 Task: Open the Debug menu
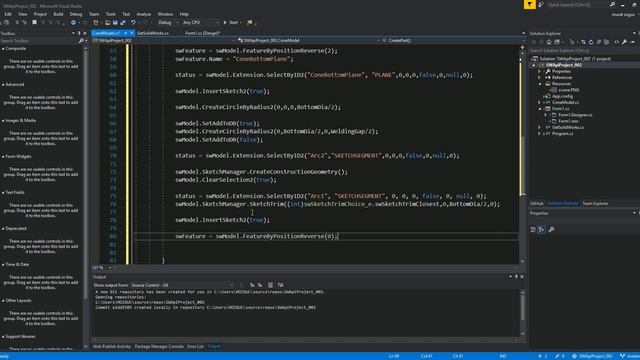coord(76,14)
